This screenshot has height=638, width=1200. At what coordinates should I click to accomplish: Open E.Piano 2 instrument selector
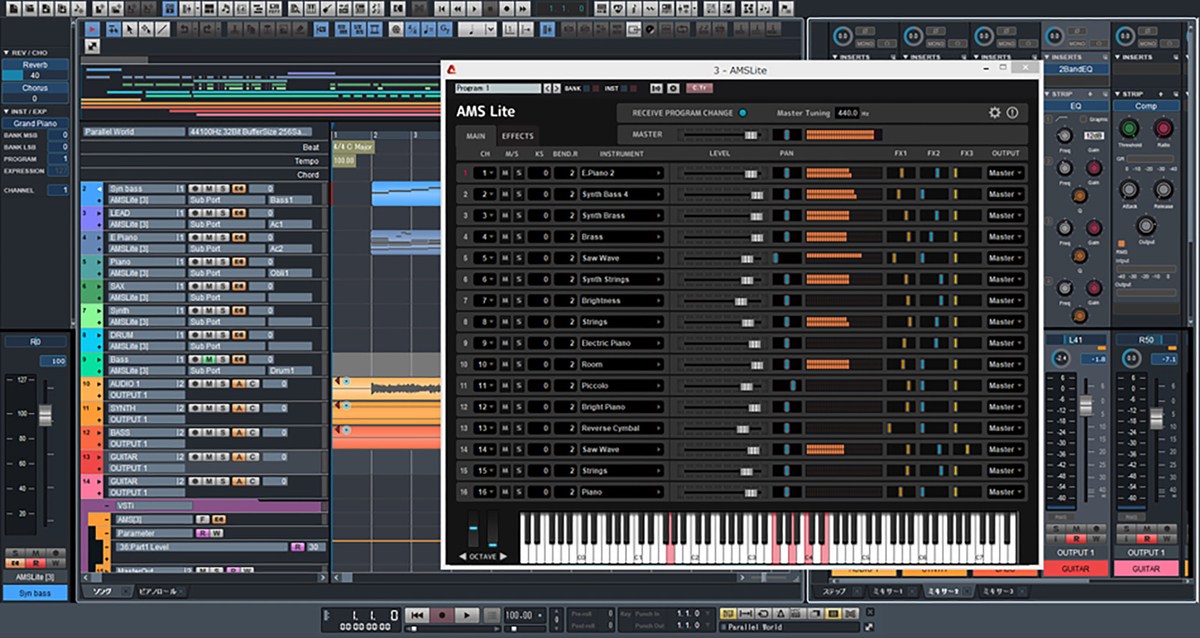pyautogui.click(x=621, y=173)
